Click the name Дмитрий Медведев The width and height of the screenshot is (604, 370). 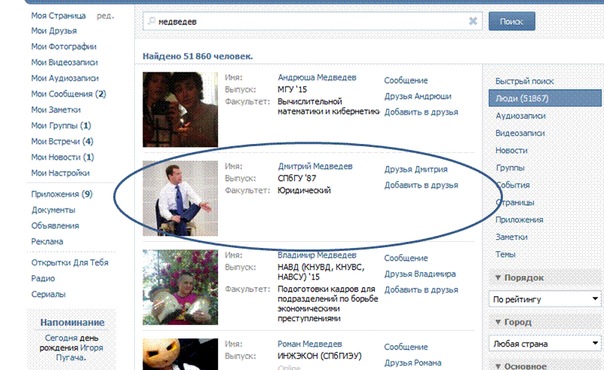pyautogui.click(x=315, y=166)
